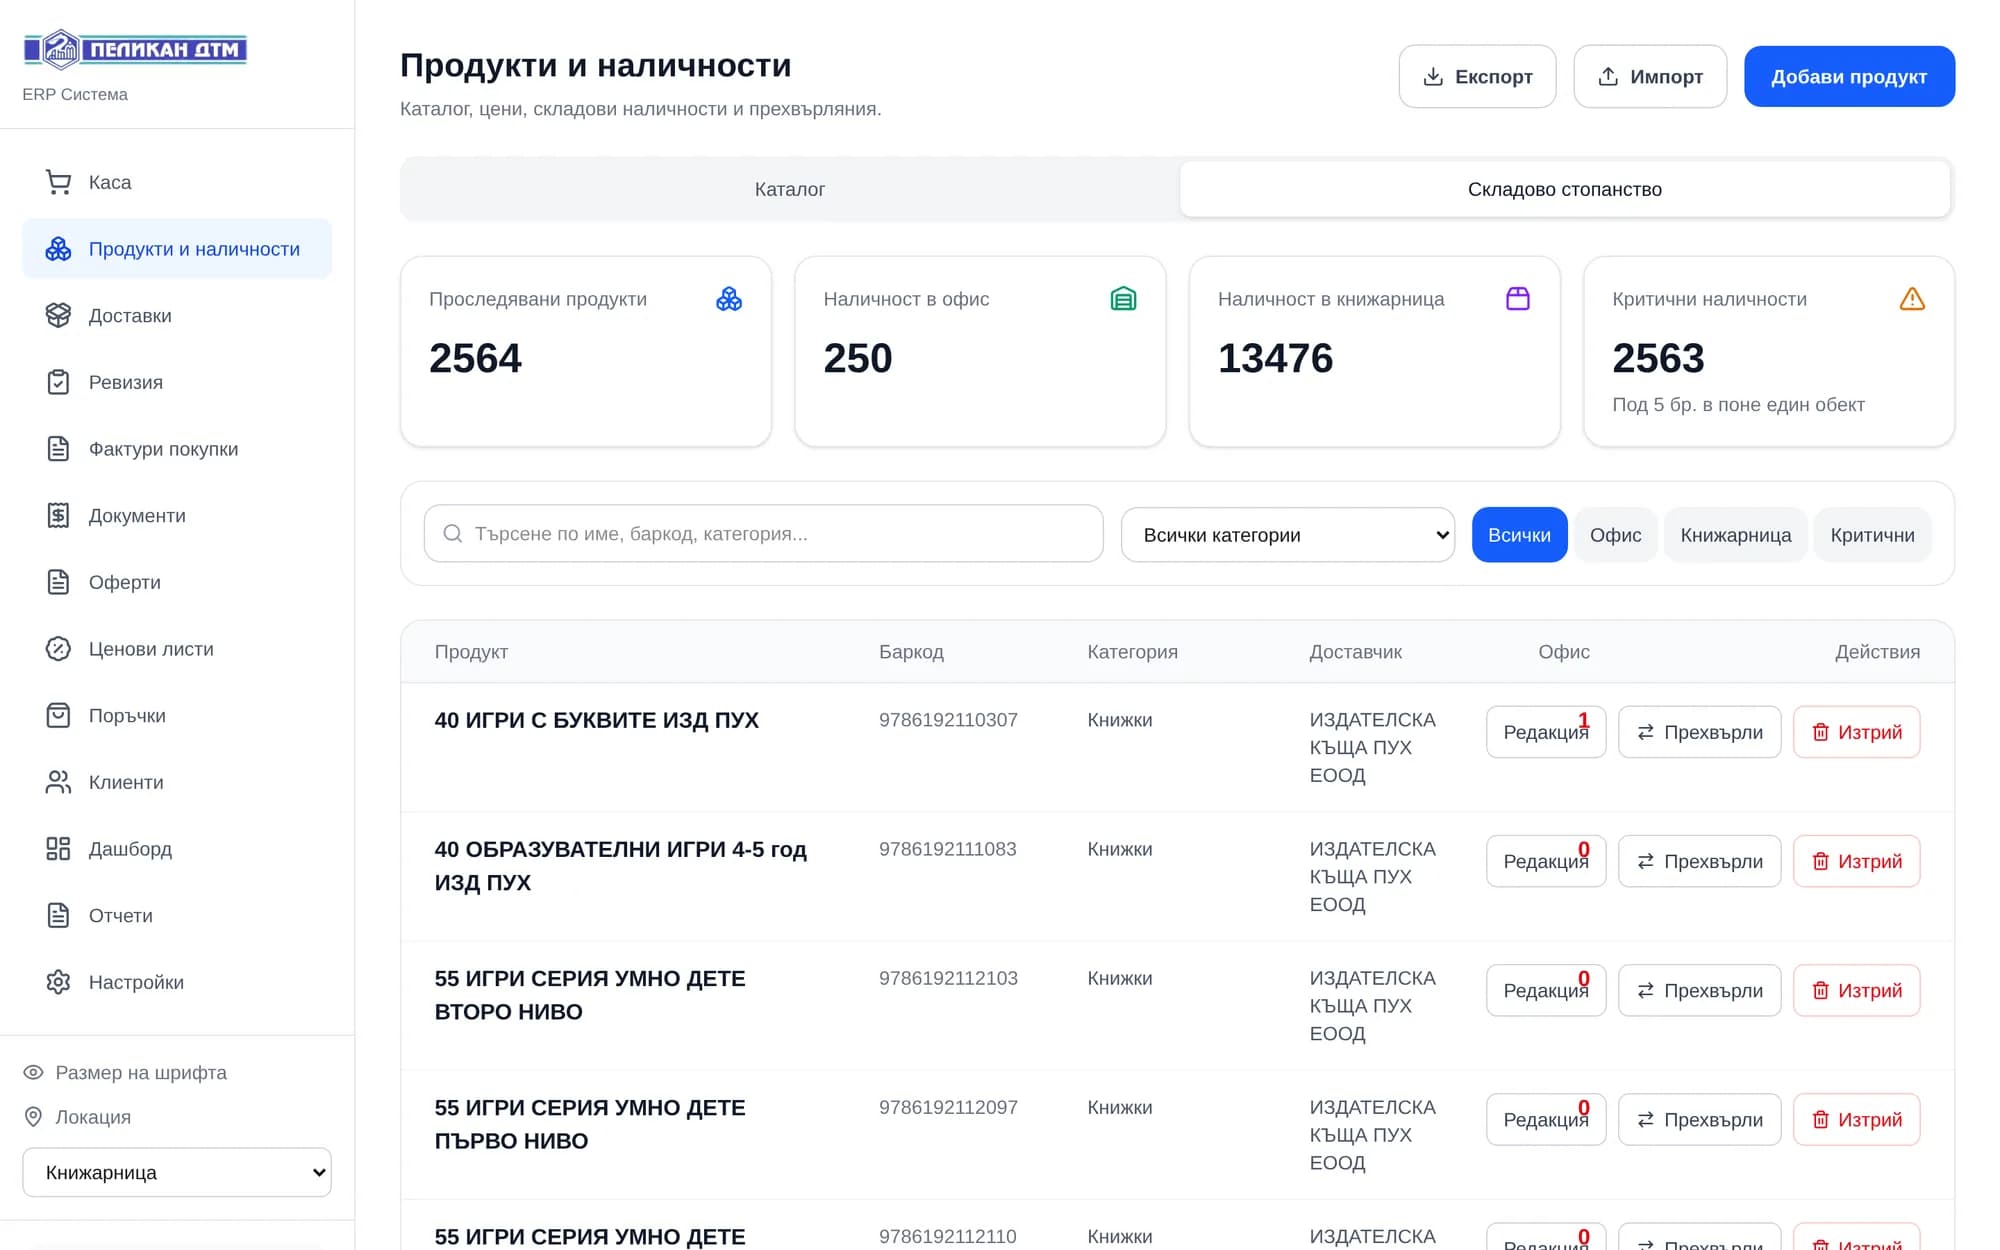Screen dimensions: 2000x1250
Task: Filter stock by Офис
Action: (1615, 535)
